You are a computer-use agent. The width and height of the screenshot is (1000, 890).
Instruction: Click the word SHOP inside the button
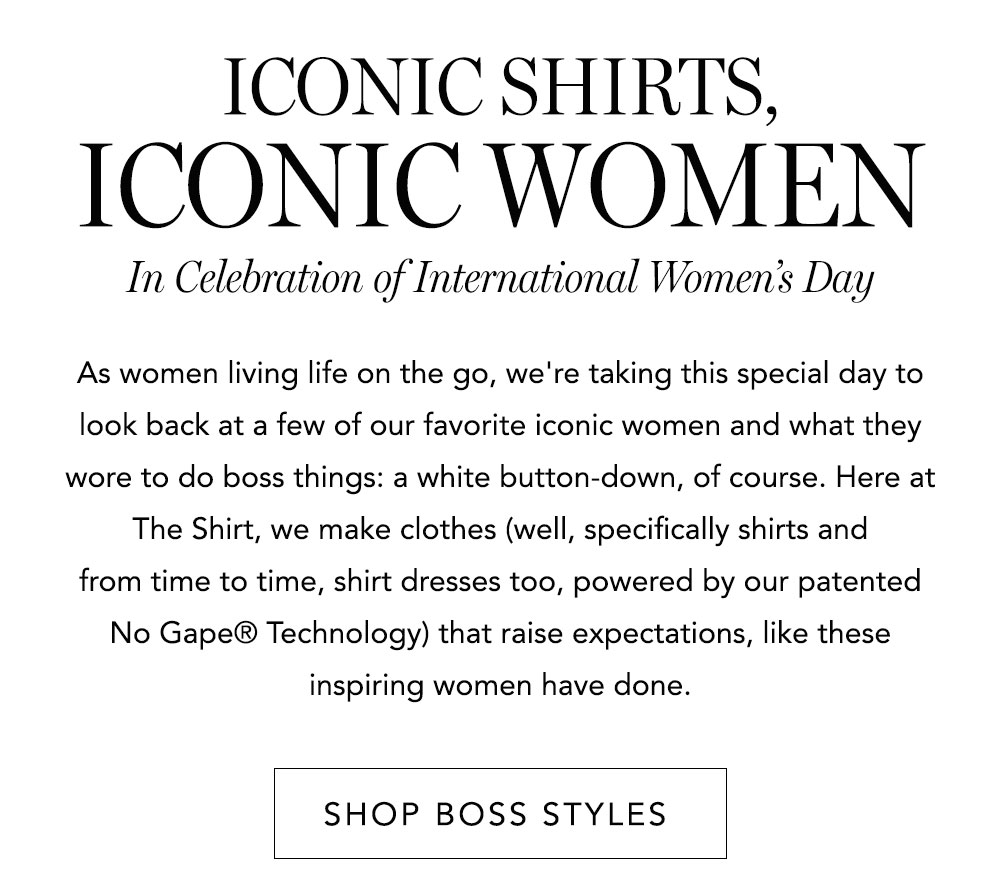[x=372, y=814]
